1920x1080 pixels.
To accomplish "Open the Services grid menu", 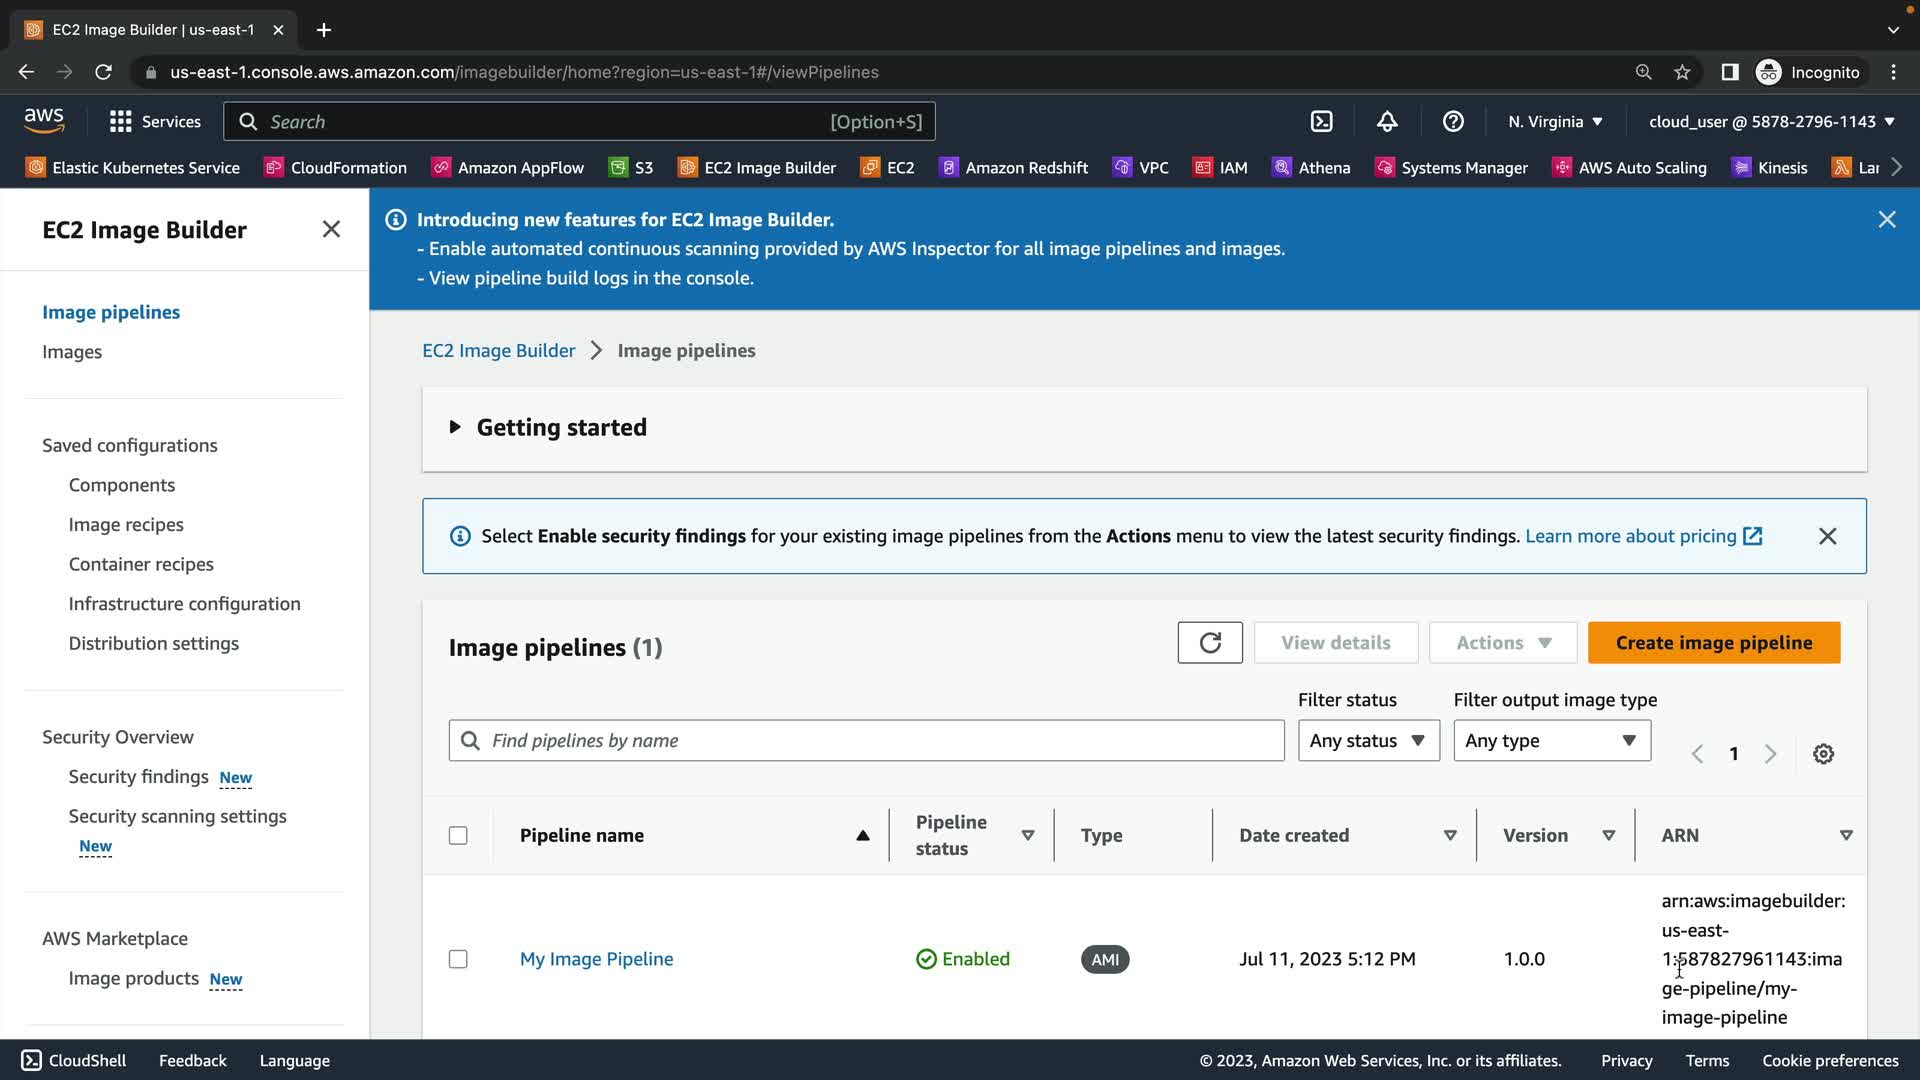I will coord(155,121).
